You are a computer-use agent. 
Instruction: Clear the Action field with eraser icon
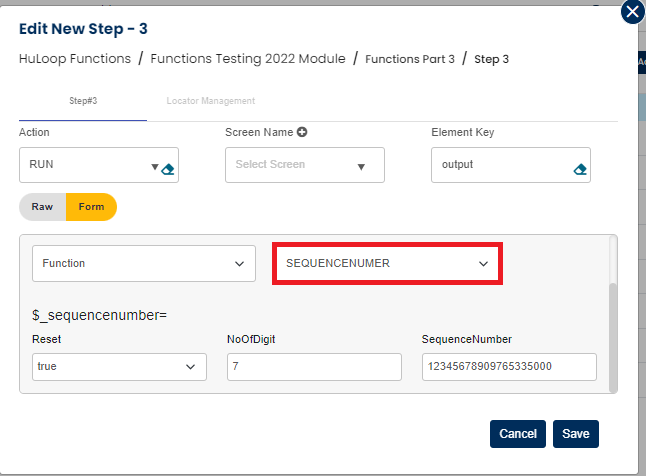click(x=169, y=169)
